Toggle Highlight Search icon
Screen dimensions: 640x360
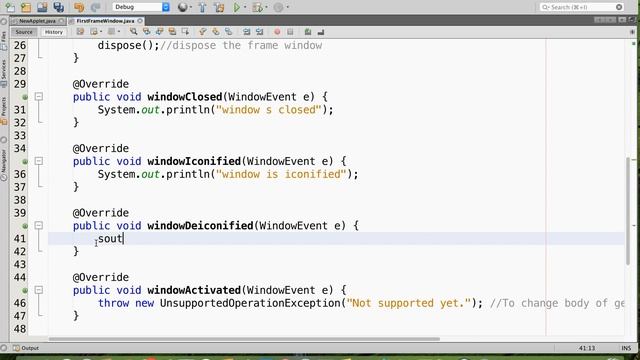click(172, 32)
